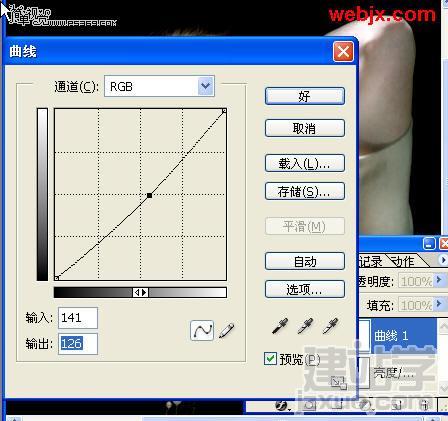Select the pencil freehand curve tool
The height and width of the screenshot is (421, 448).
pyautogui.click(x=227, y=331)
